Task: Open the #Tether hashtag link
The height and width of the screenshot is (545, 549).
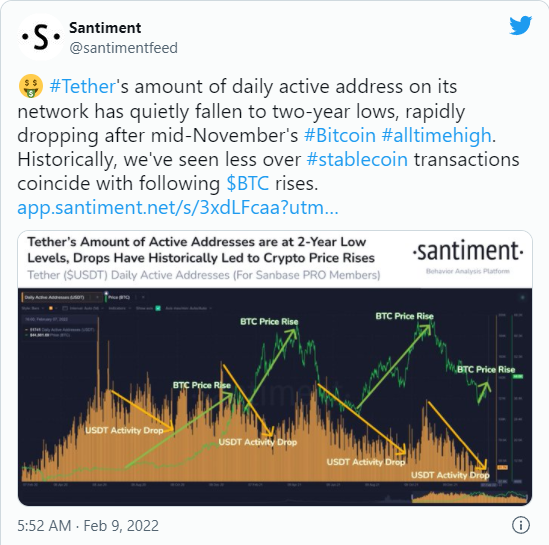Action: tap(83, 86)
